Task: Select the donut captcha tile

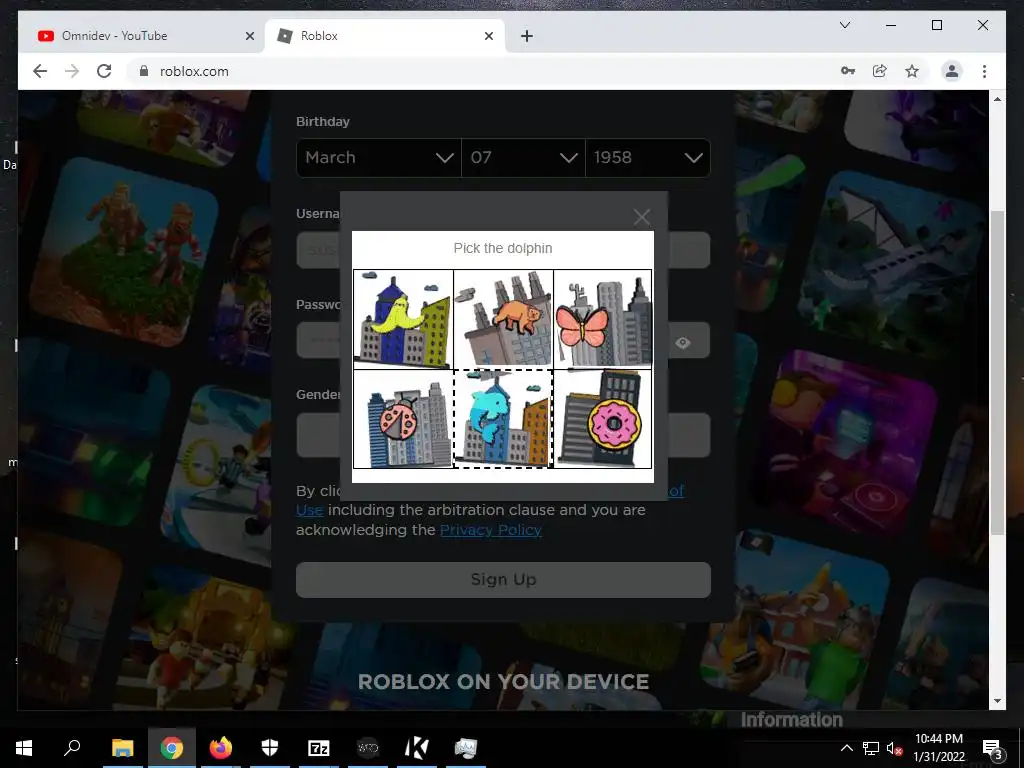Action: (x=602, y=419)
